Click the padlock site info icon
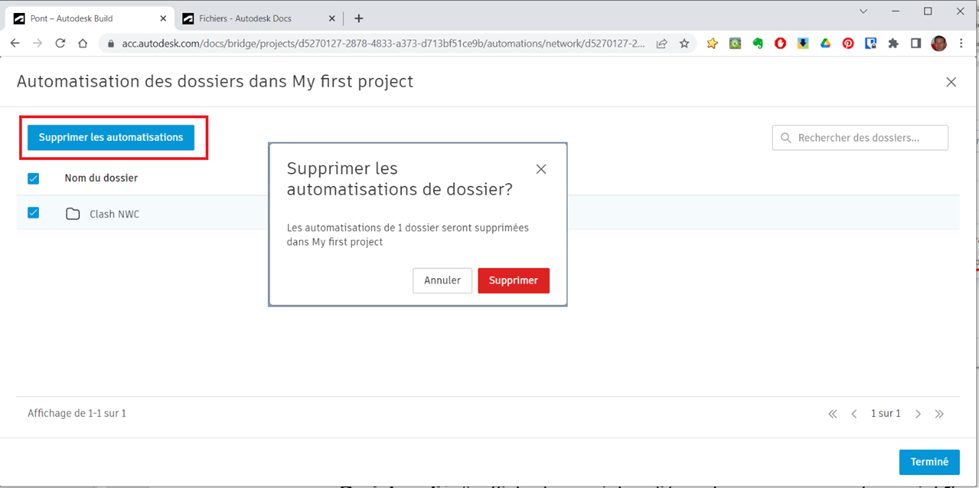 click(111, 44)
